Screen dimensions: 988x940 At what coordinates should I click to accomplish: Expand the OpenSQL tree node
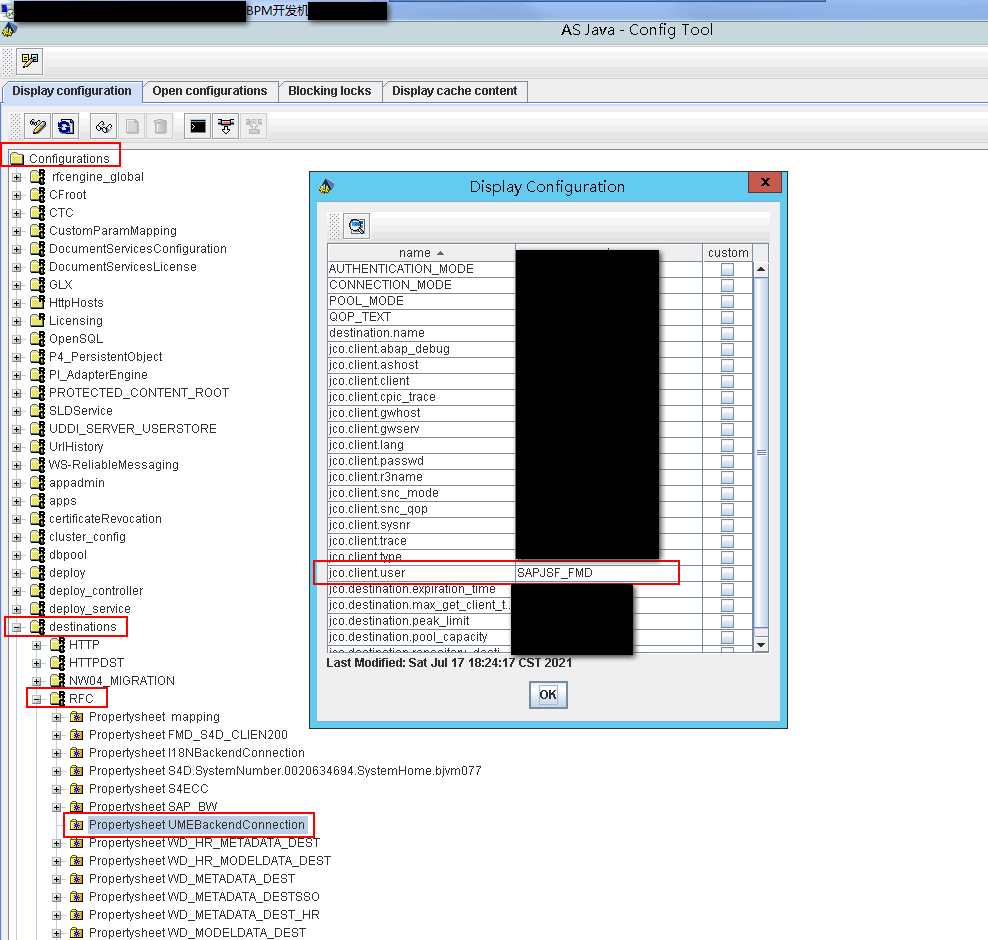click(x=17, y=339)
